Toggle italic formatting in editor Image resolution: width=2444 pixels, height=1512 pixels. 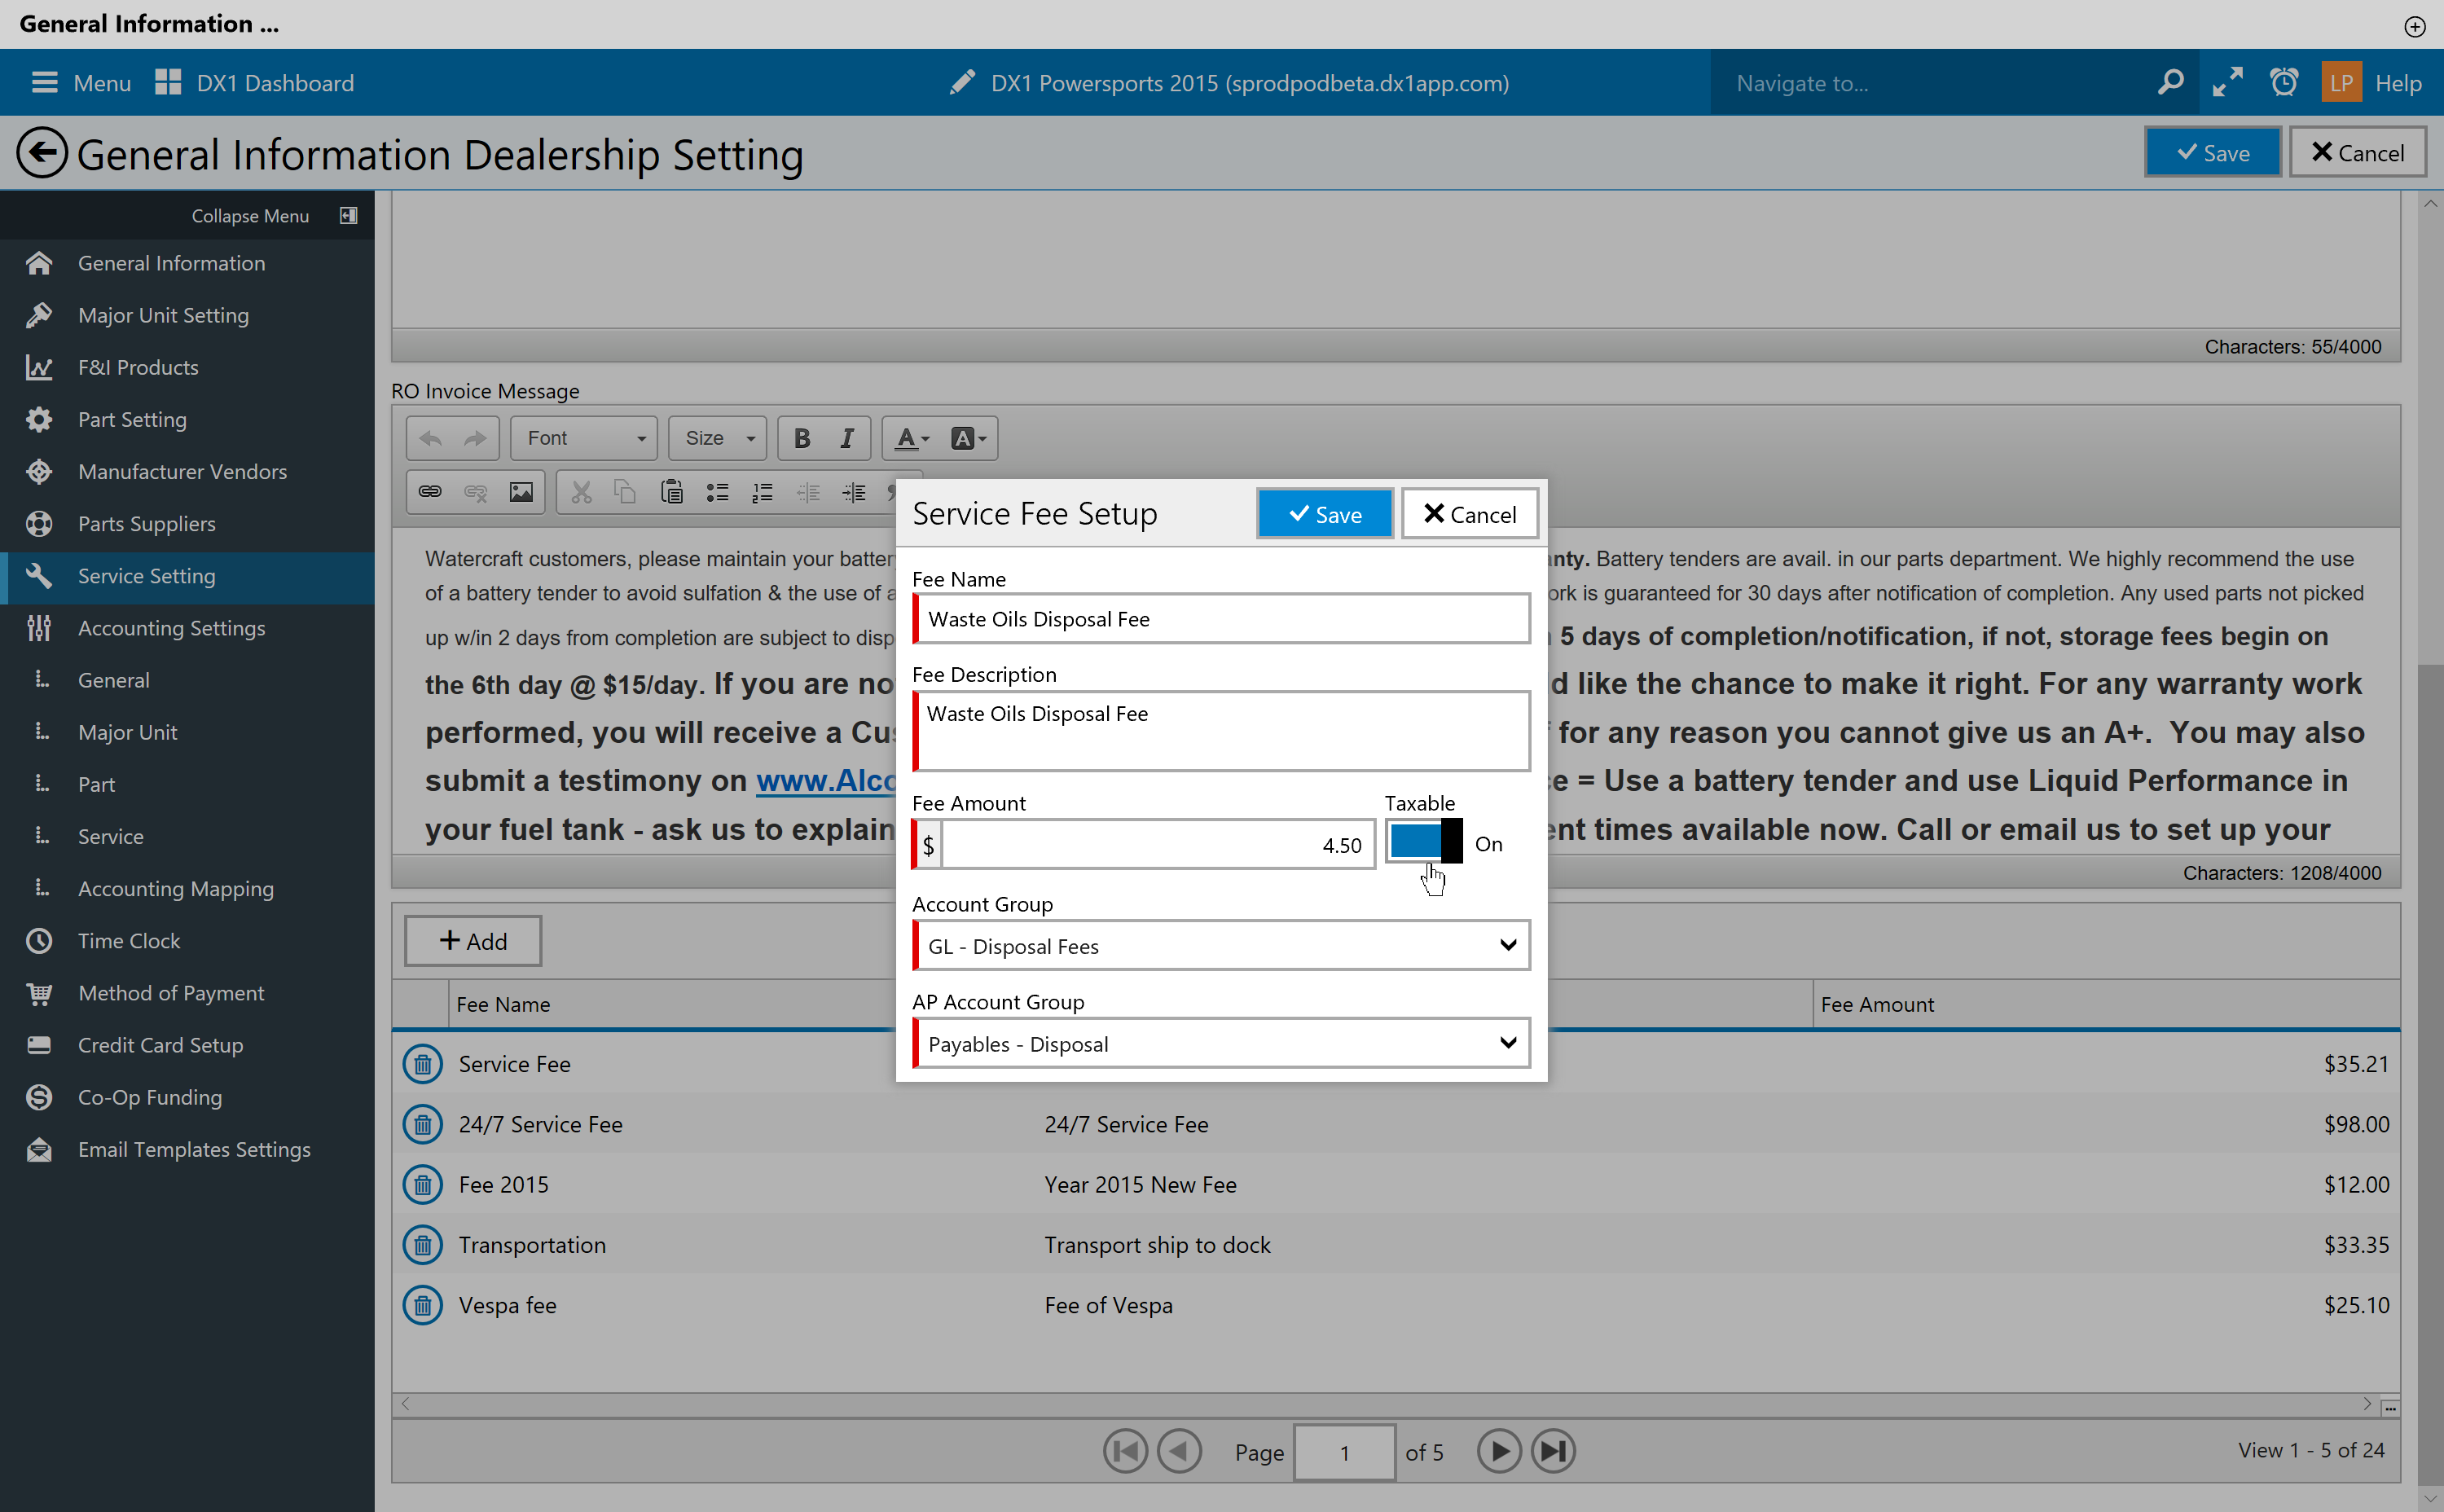pos(846,438)
